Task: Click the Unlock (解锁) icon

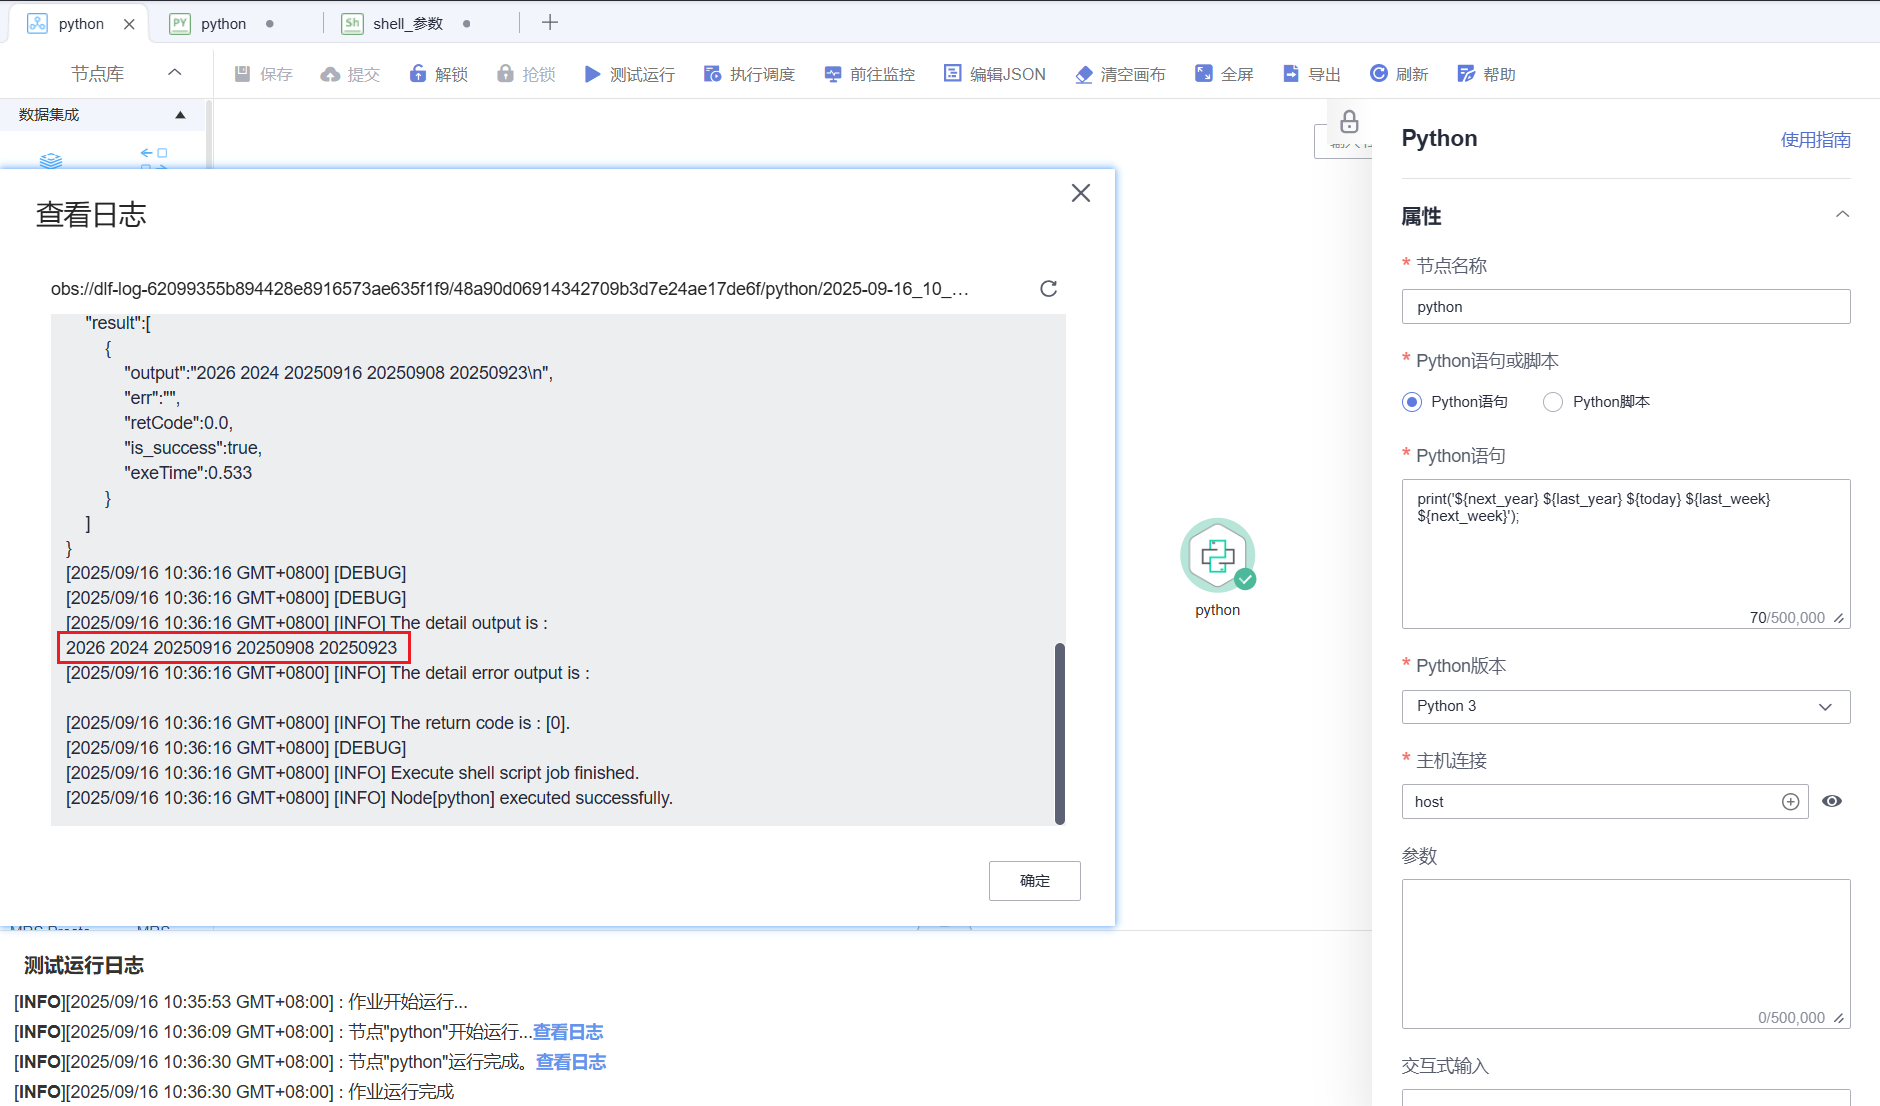Action: [418, 74]
